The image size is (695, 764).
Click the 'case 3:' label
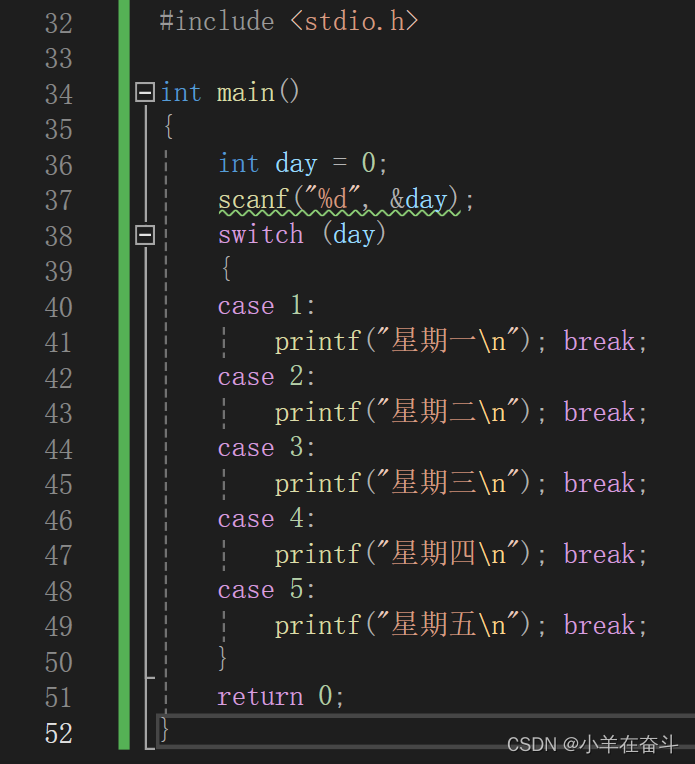(266, 447)
